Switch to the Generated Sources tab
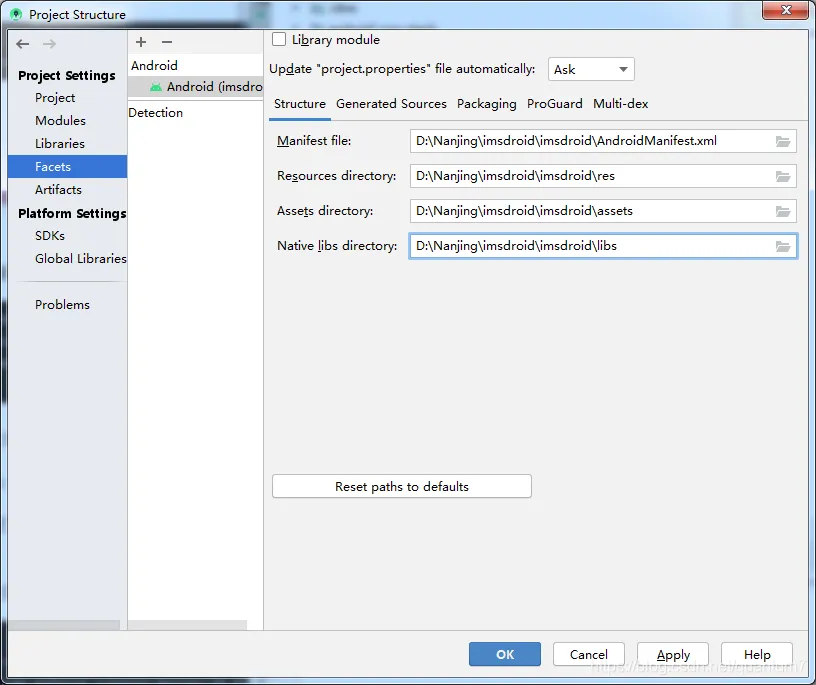Viewport: 816px width, 685px height. (x=391, y=104)
